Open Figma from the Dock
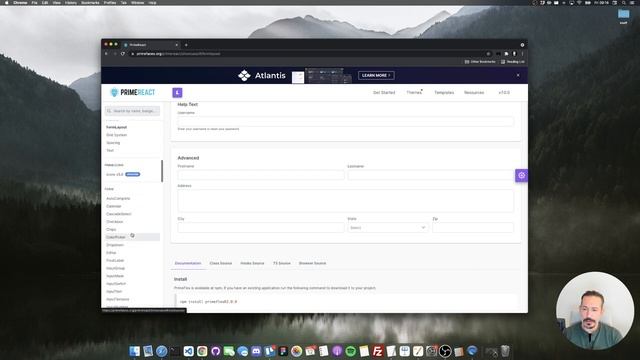The width and height of the screenshot is (640, 360). pyautogui.click(x=283, y=351)
